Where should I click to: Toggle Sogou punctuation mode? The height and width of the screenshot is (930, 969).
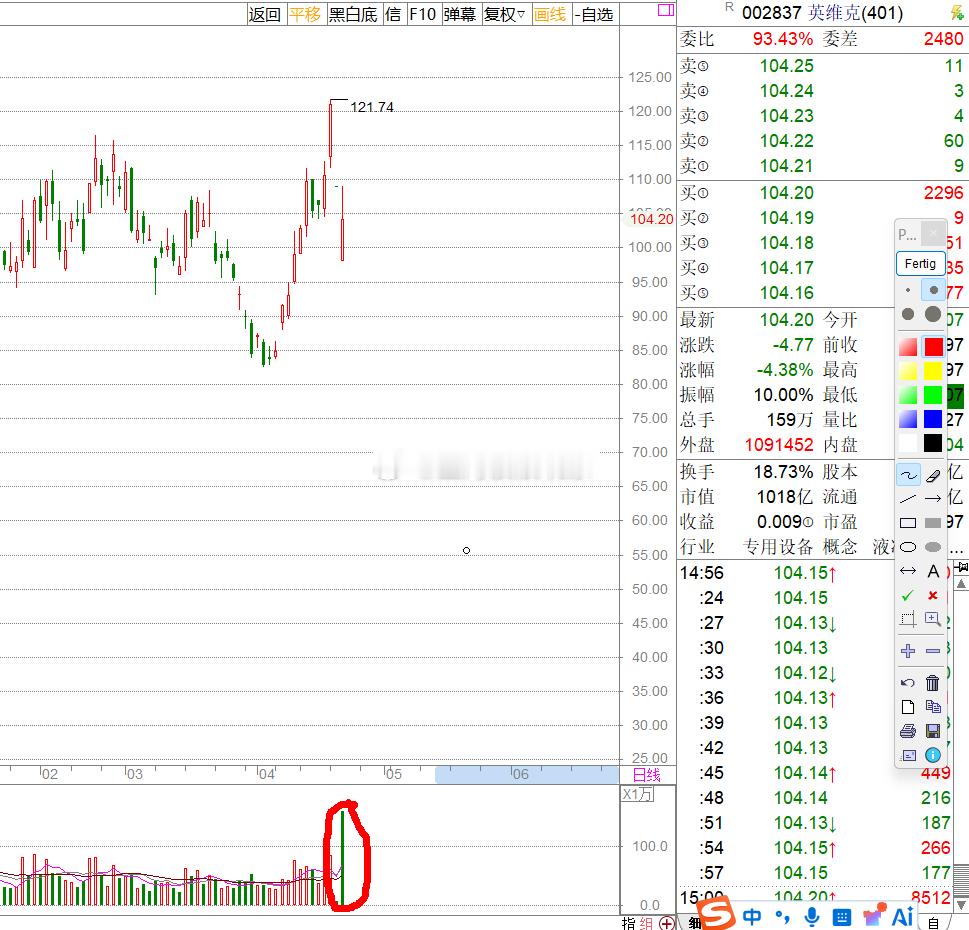point(782,917)
